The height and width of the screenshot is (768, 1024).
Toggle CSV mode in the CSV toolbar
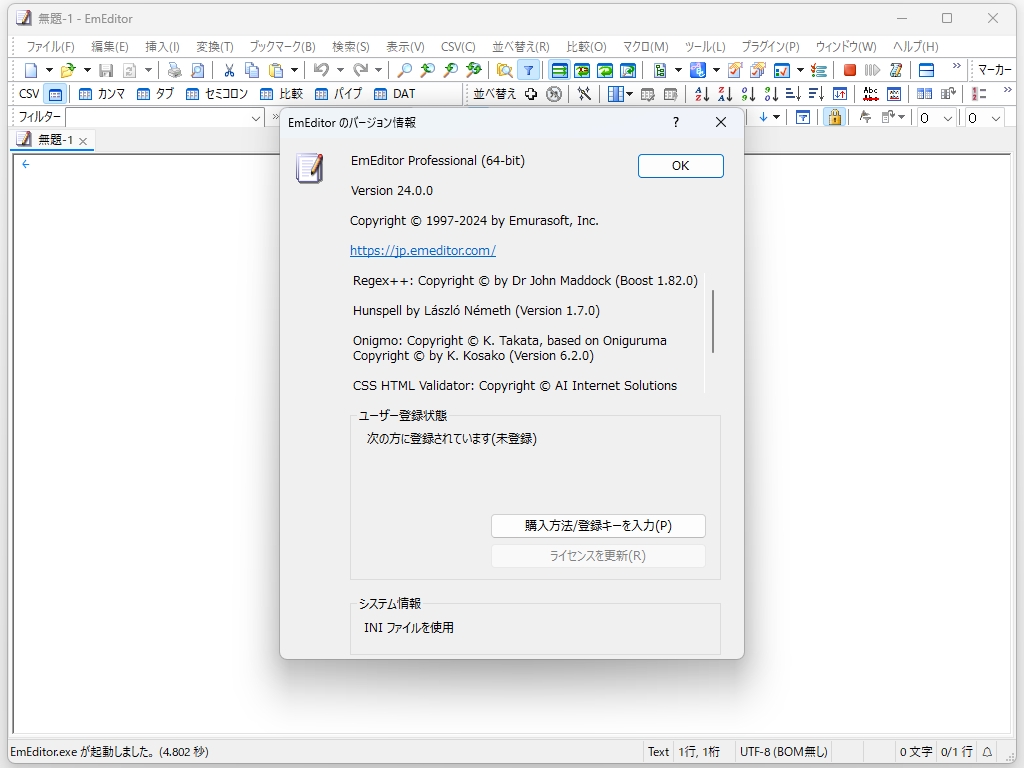[x=55, y=93]
